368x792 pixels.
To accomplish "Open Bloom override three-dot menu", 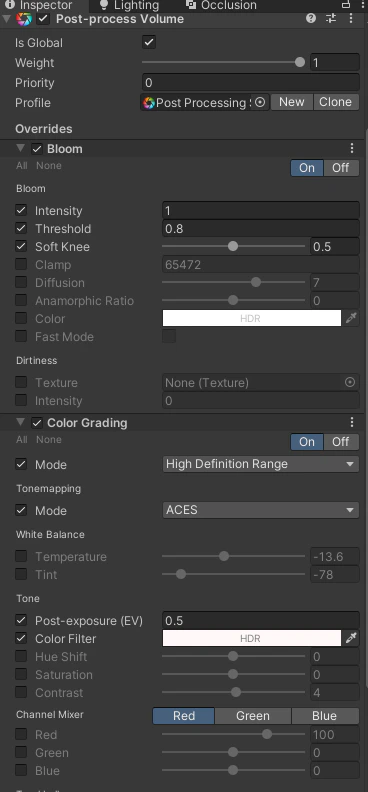I will [352, 148].
